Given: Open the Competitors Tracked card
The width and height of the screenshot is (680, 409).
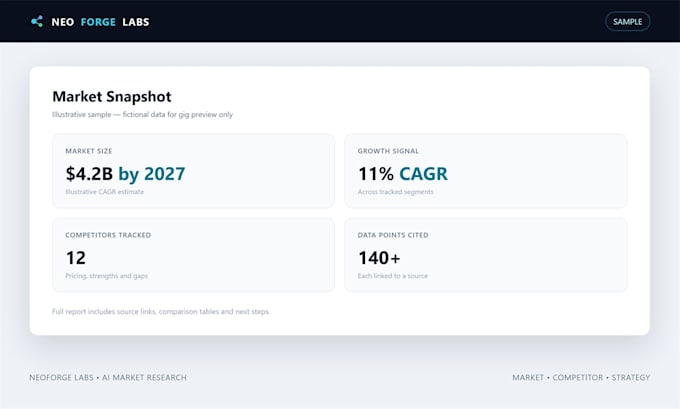Looking at the screenshot, I should pos(193,255).
